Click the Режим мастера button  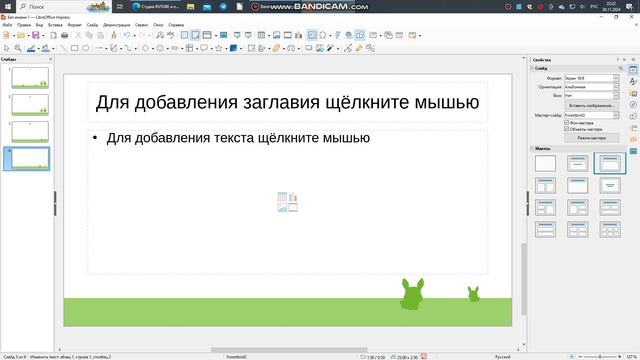click(591, 138)
